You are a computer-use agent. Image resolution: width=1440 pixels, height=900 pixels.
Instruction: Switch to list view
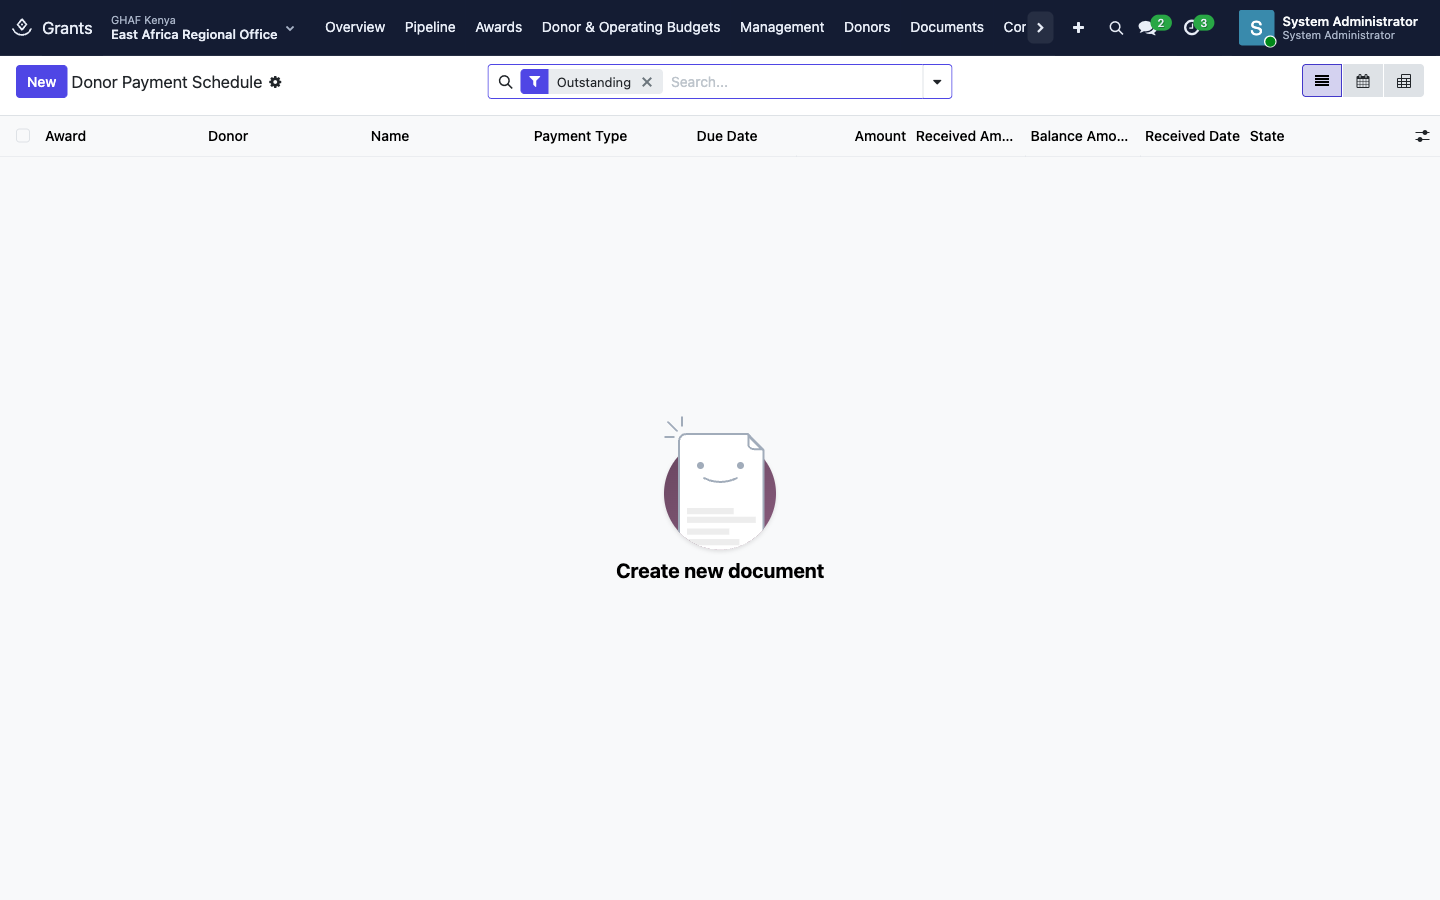pyautogui.click(x=1322, y=81)
